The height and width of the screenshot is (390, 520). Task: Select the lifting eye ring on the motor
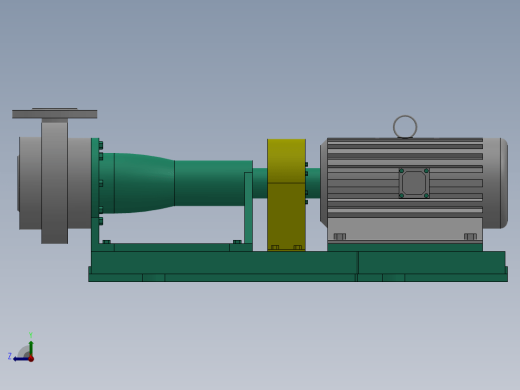pos(405,127)
